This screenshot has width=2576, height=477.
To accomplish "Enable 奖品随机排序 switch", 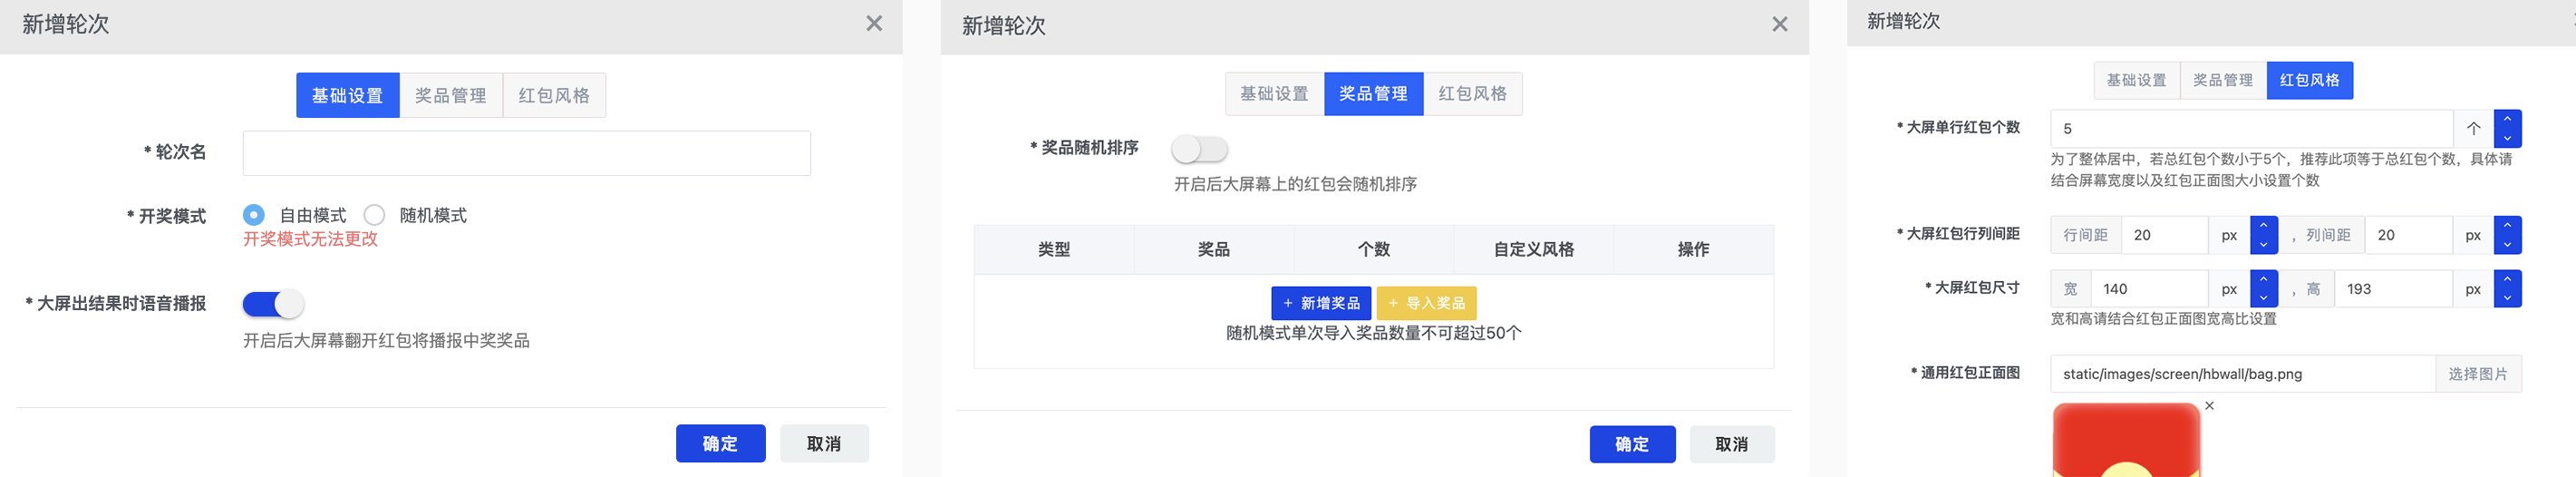I will (x=1200, y=149).
